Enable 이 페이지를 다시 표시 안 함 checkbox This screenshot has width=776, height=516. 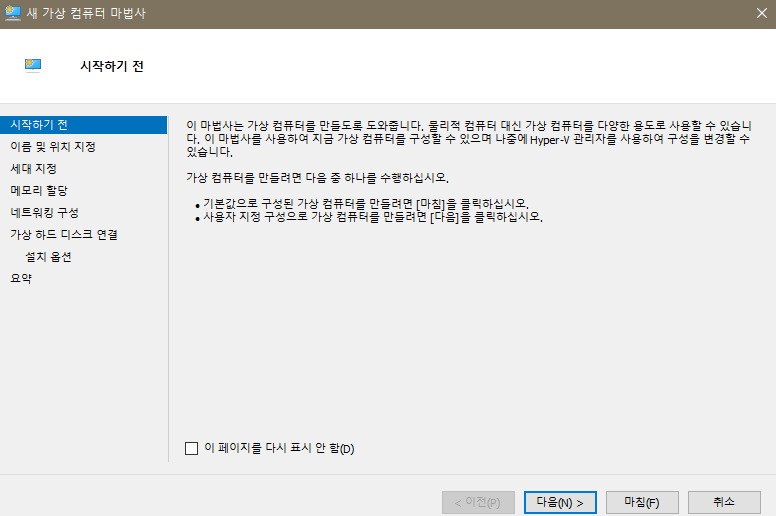pyautogui.click(x=192, y=448)
